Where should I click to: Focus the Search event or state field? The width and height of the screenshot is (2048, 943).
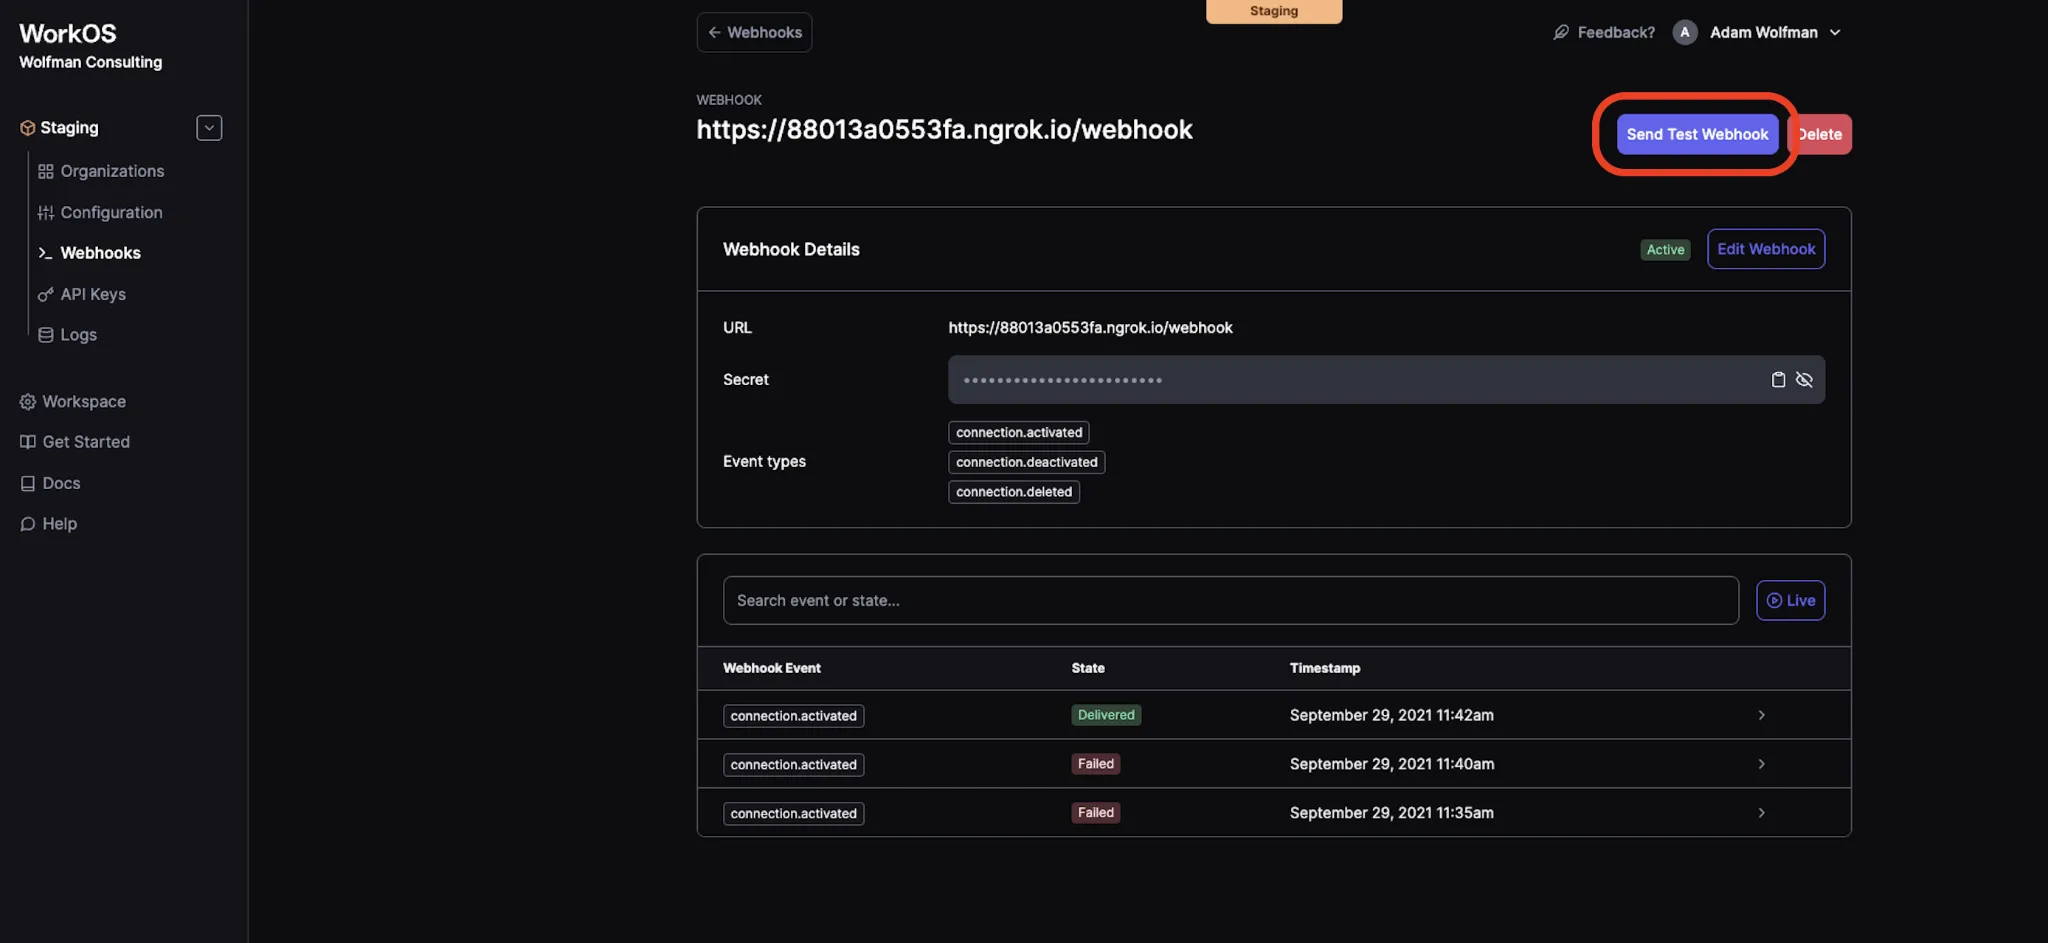tap(1231, 600)
